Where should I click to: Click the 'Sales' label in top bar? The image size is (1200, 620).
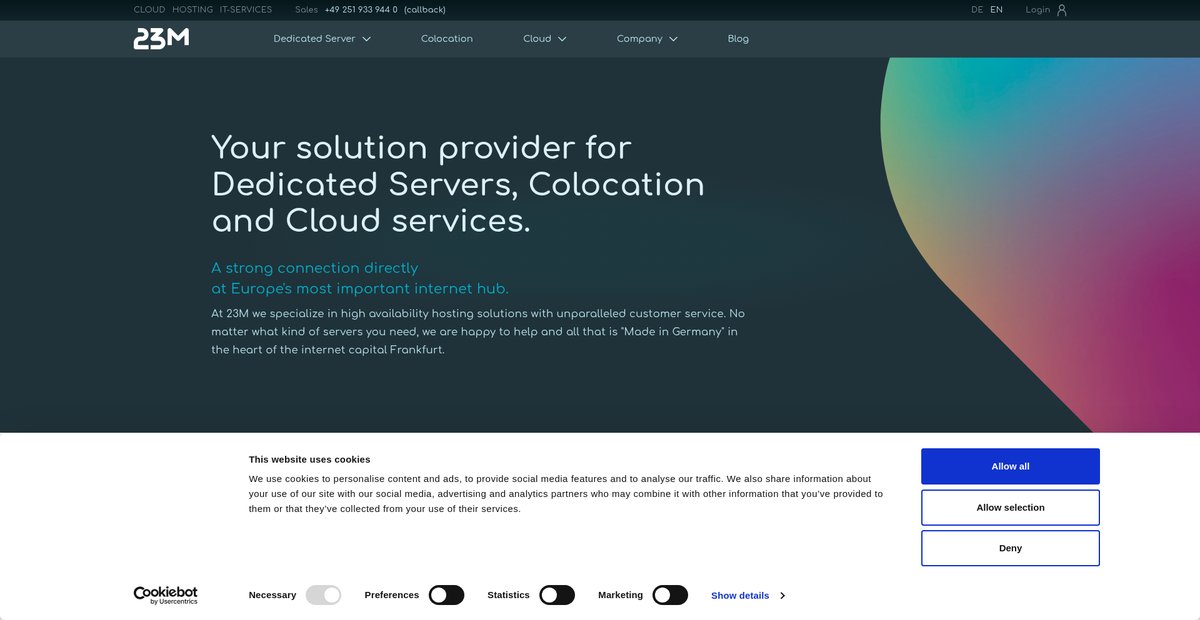pyautogui.click(x=306, y=10)
